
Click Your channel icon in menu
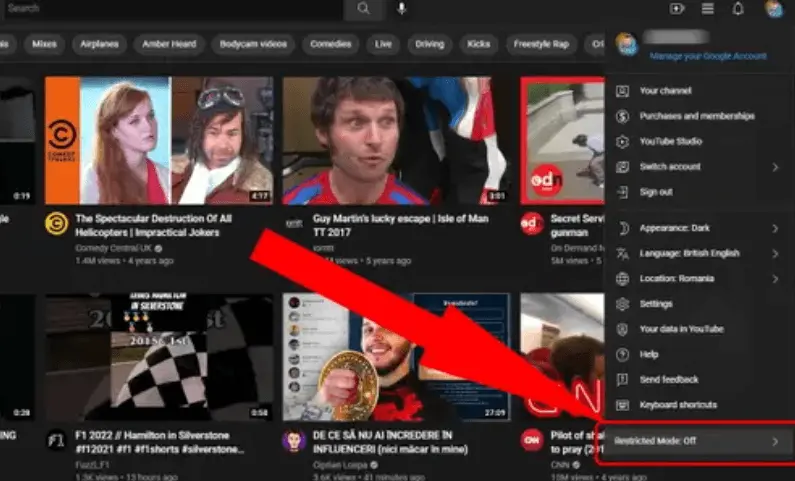[x=623, y=91]
